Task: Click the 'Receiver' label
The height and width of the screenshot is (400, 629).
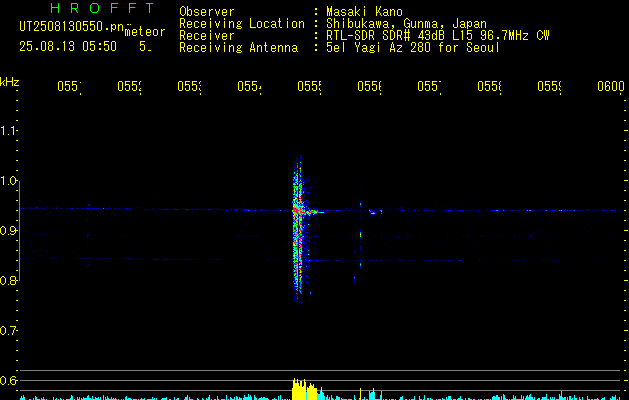Action: [207, 36]
